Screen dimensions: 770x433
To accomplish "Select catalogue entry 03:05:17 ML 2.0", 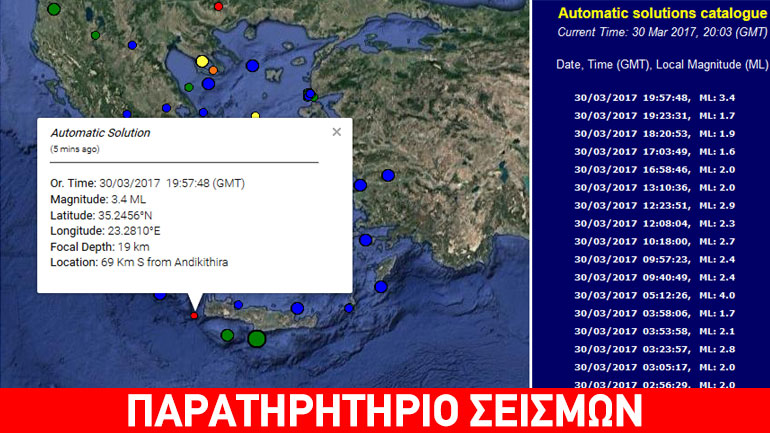I will (655, 367).
